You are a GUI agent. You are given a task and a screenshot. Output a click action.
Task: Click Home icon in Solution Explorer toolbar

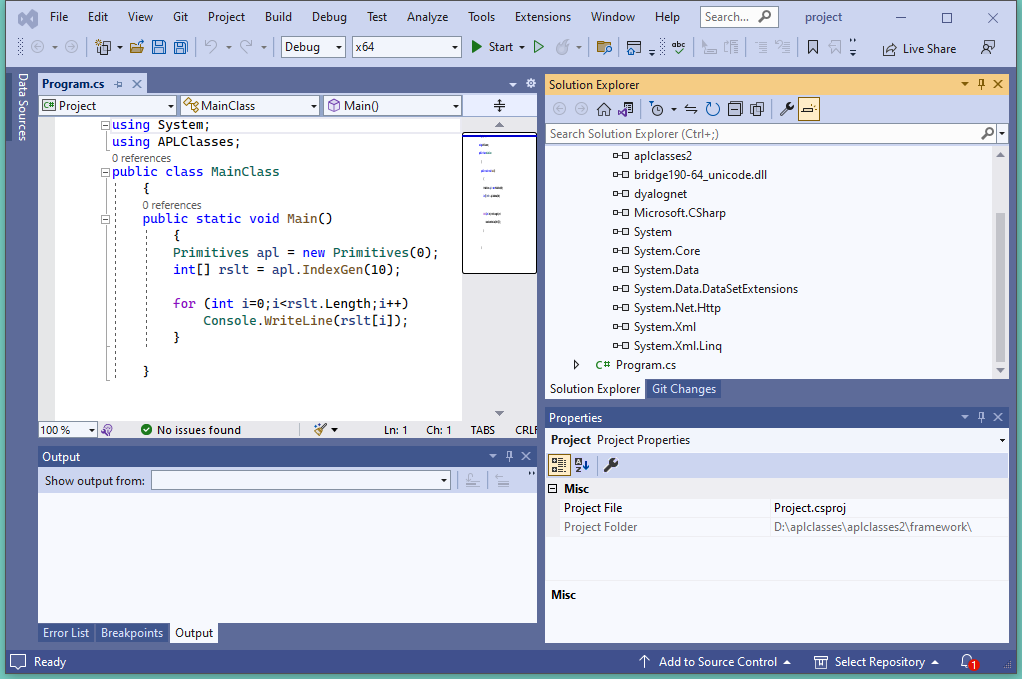tap(604, 109)
